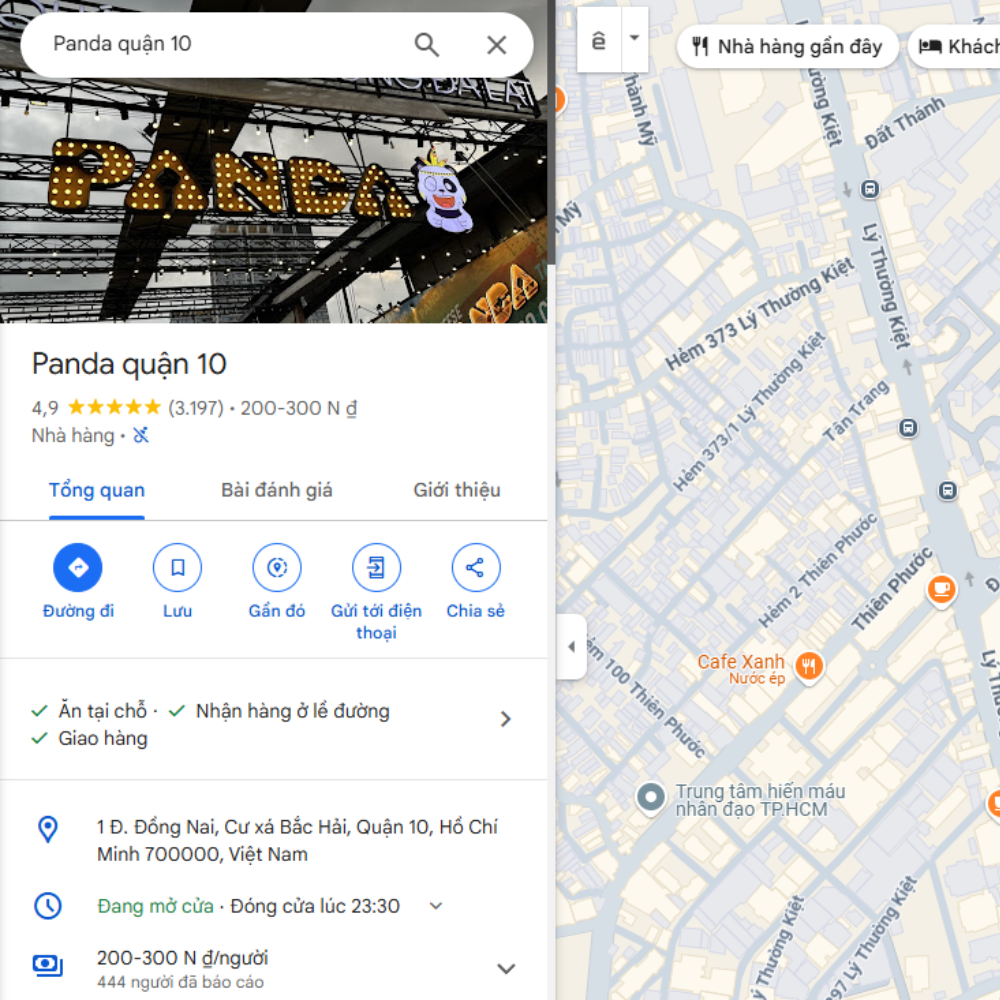Screen dimensions: 1000x1000
Task: Click the Đường đi directions icon
Action: pos(78,567)
